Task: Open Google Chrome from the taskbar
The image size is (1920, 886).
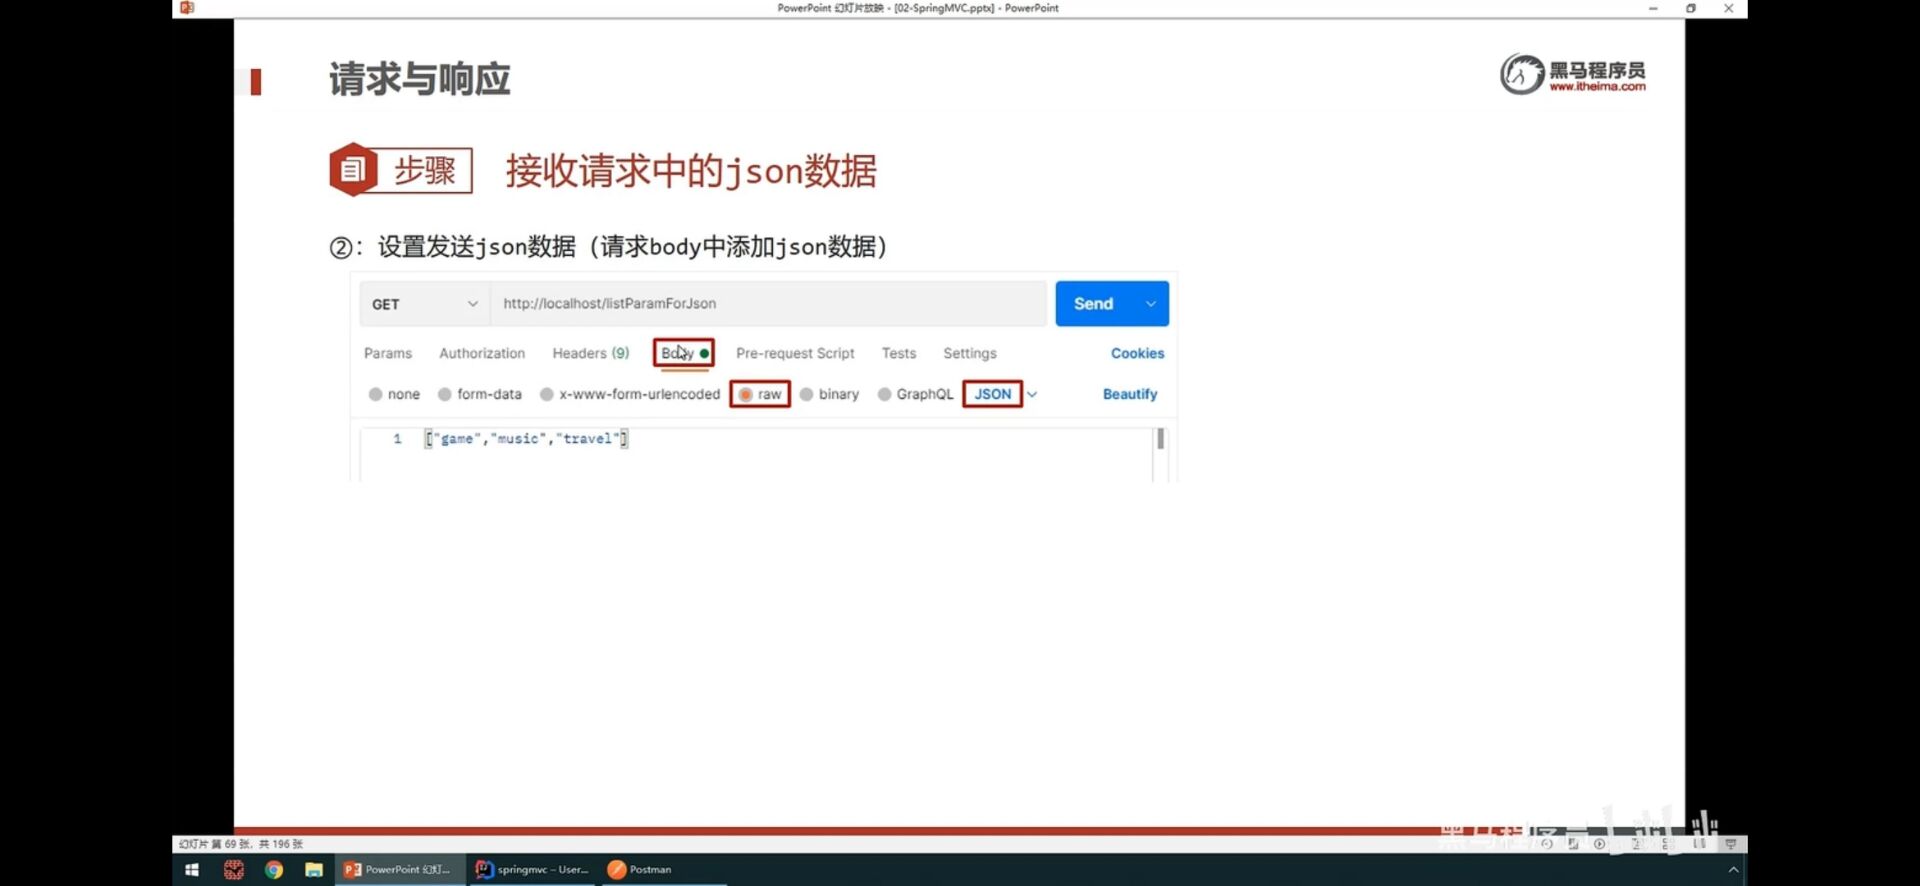Action: coord(273,870)
